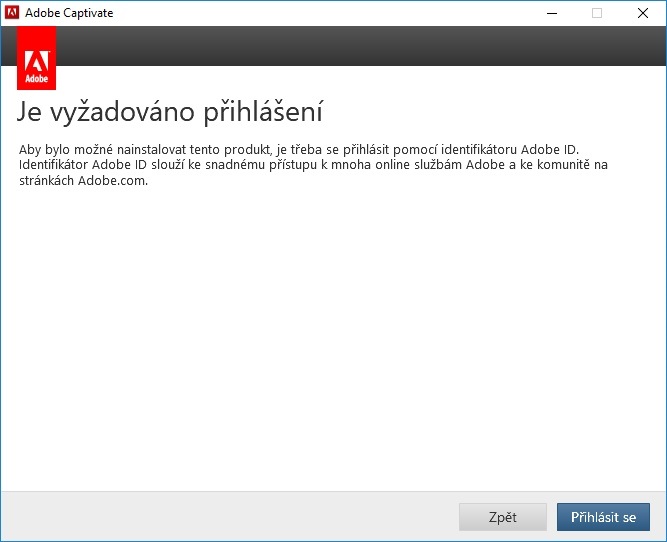
Task: Click the Adobe Captivate title bar icon
Action: 13,13
